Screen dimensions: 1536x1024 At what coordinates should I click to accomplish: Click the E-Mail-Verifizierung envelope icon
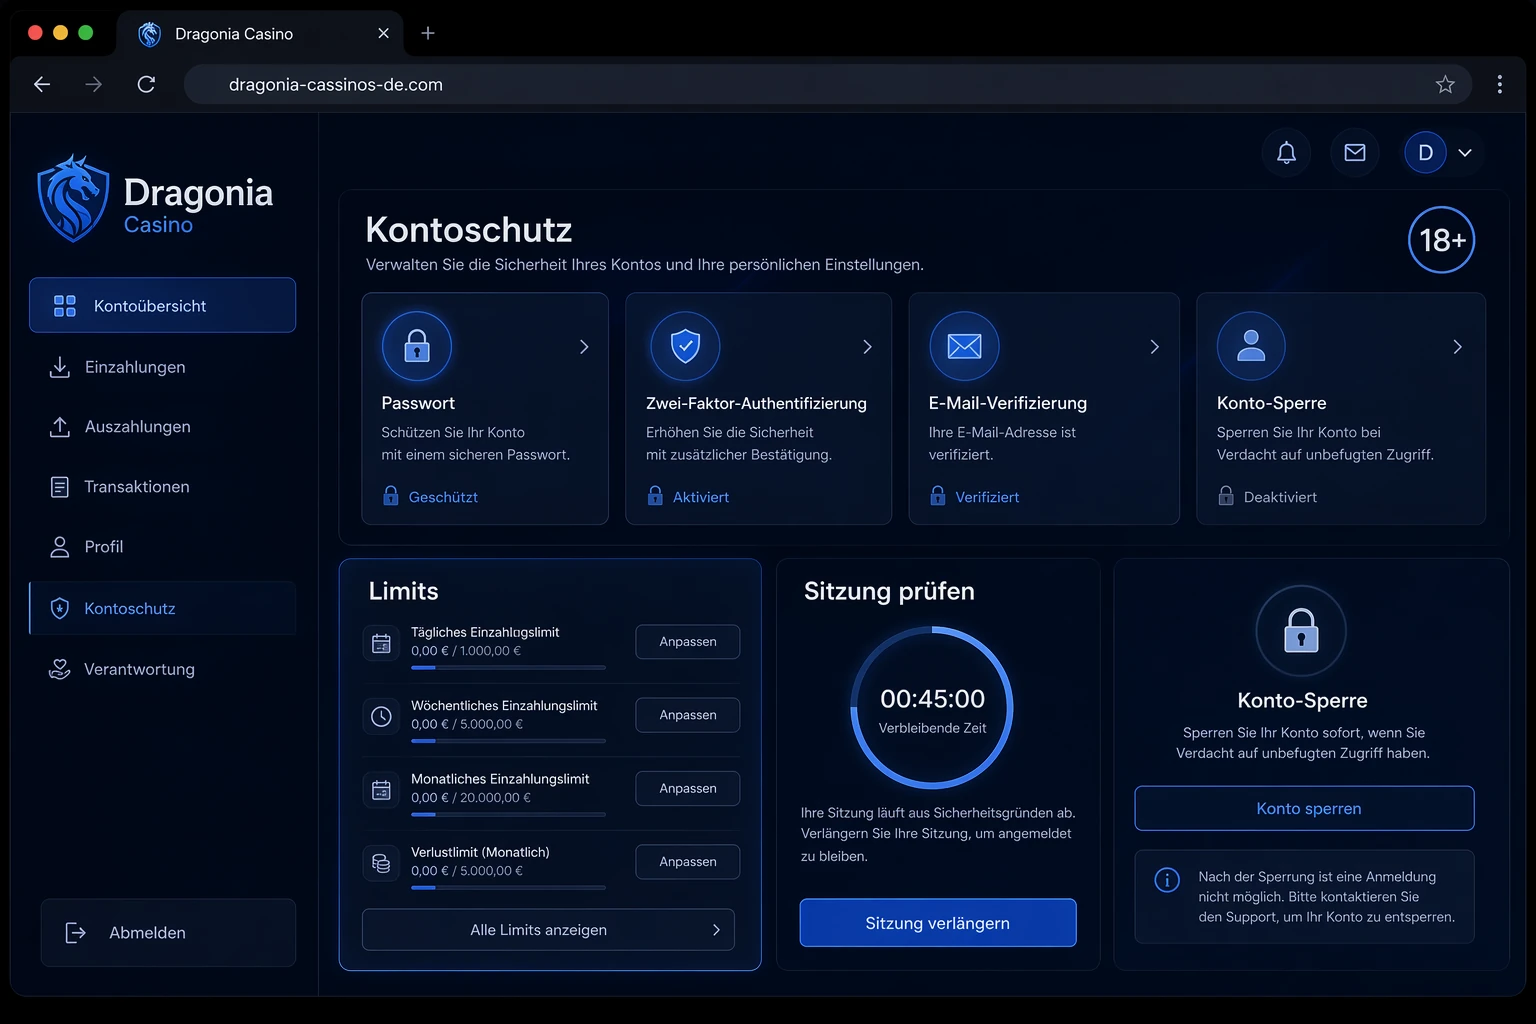(964, 346)
